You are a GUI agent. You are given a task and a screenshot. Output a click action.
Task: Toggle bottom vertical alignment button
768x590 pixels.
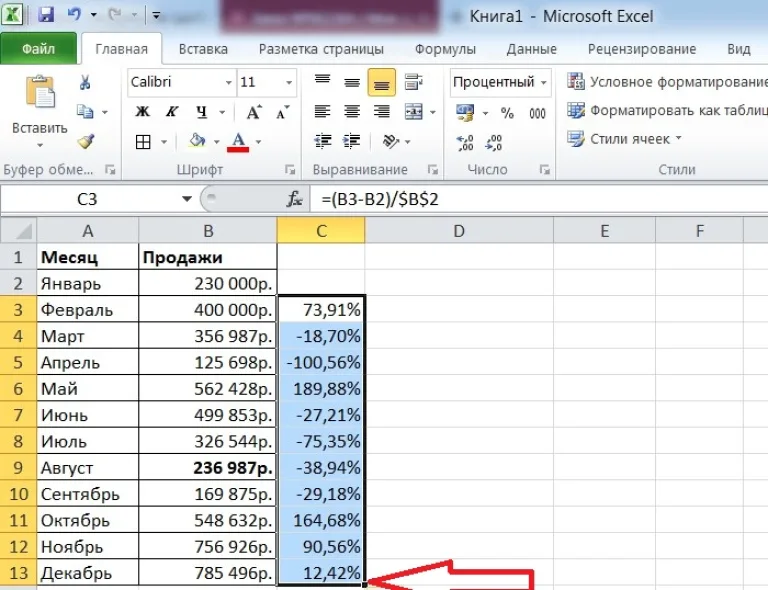382,82
